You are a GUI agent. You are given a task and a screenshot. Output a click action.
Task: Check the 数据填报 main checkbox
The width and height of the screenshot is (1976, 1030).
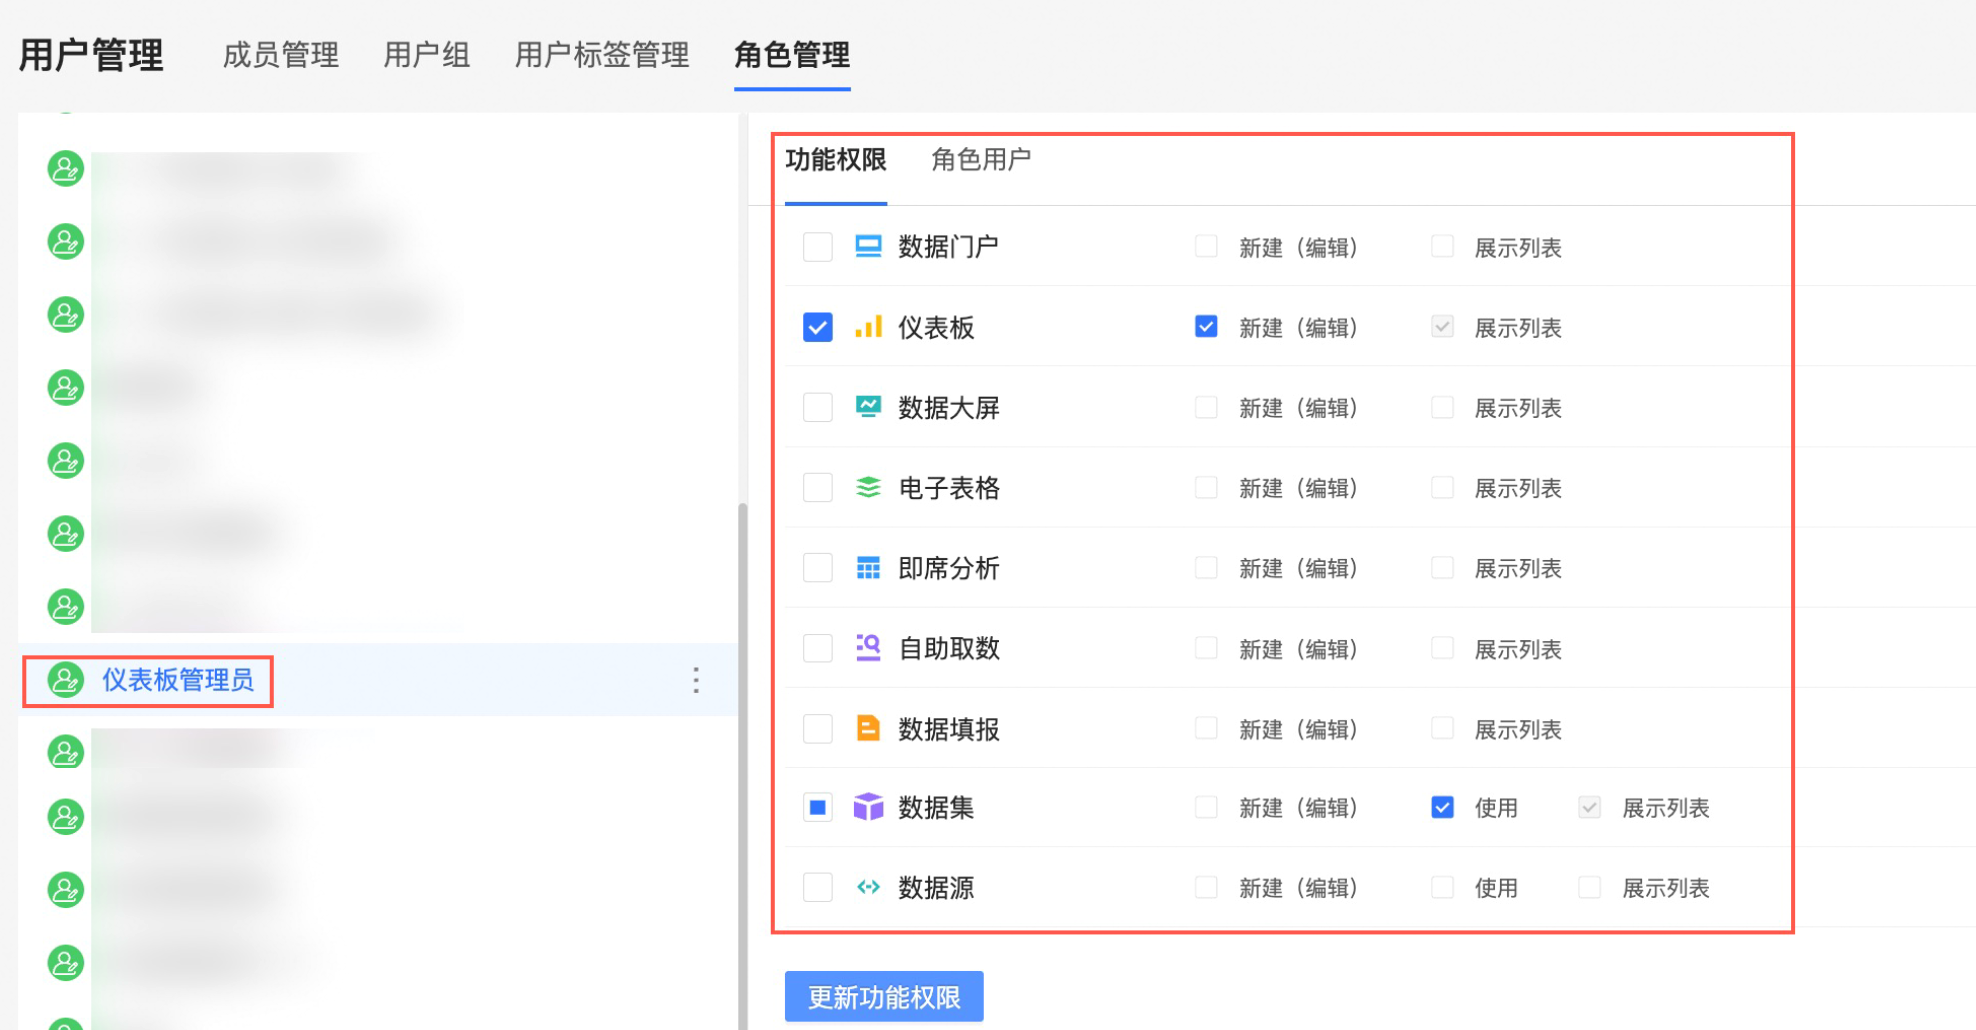click(818, 728)
